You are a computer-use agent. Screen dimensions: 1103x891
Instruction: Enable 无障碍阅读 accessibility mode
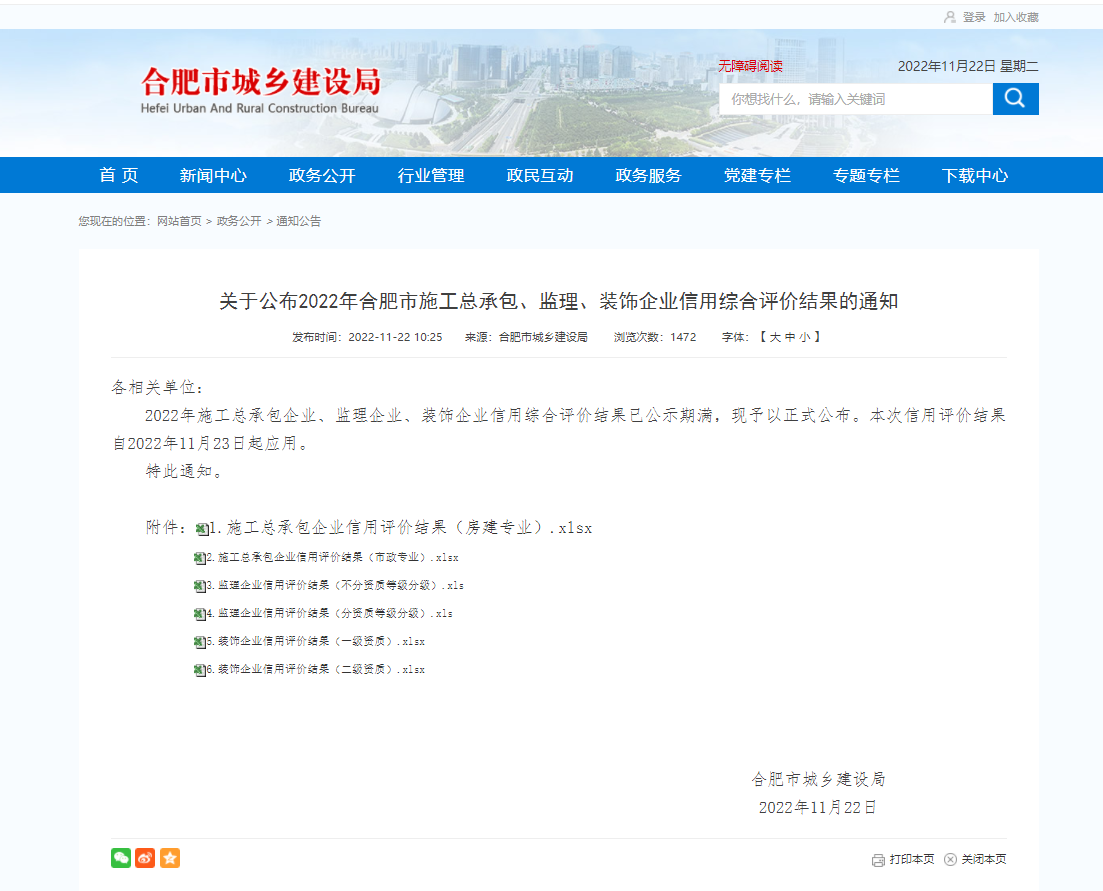(750, 66)
